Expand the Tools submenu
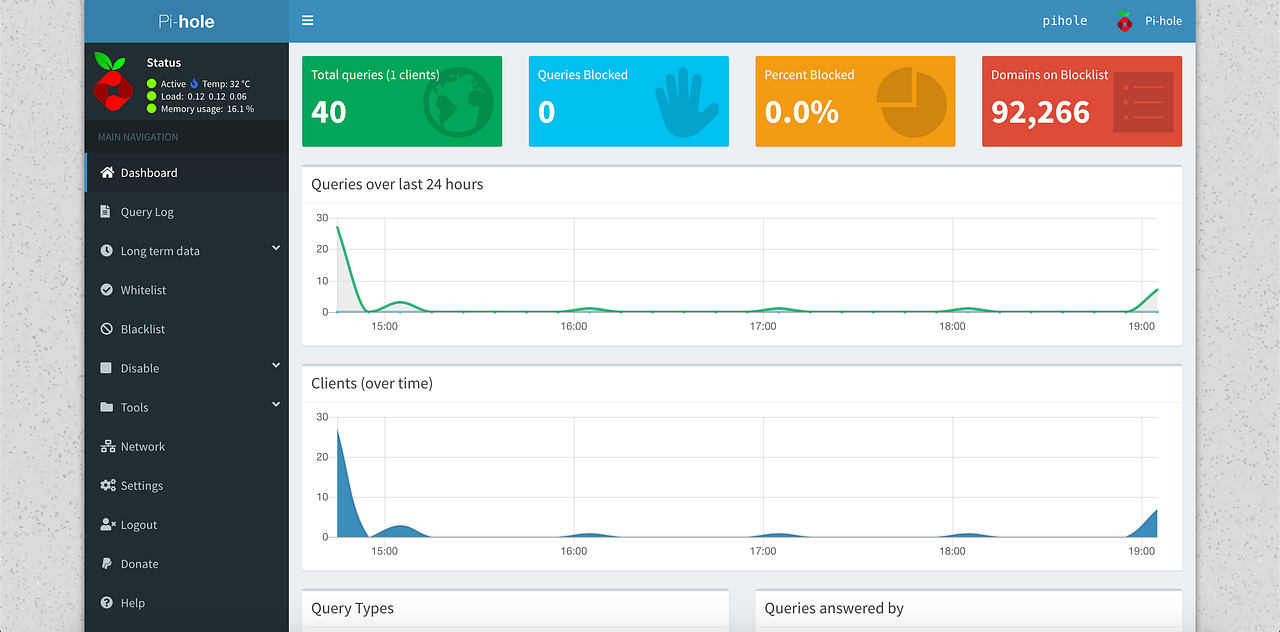The image size is (1280, 632). [x=275, y=404]
